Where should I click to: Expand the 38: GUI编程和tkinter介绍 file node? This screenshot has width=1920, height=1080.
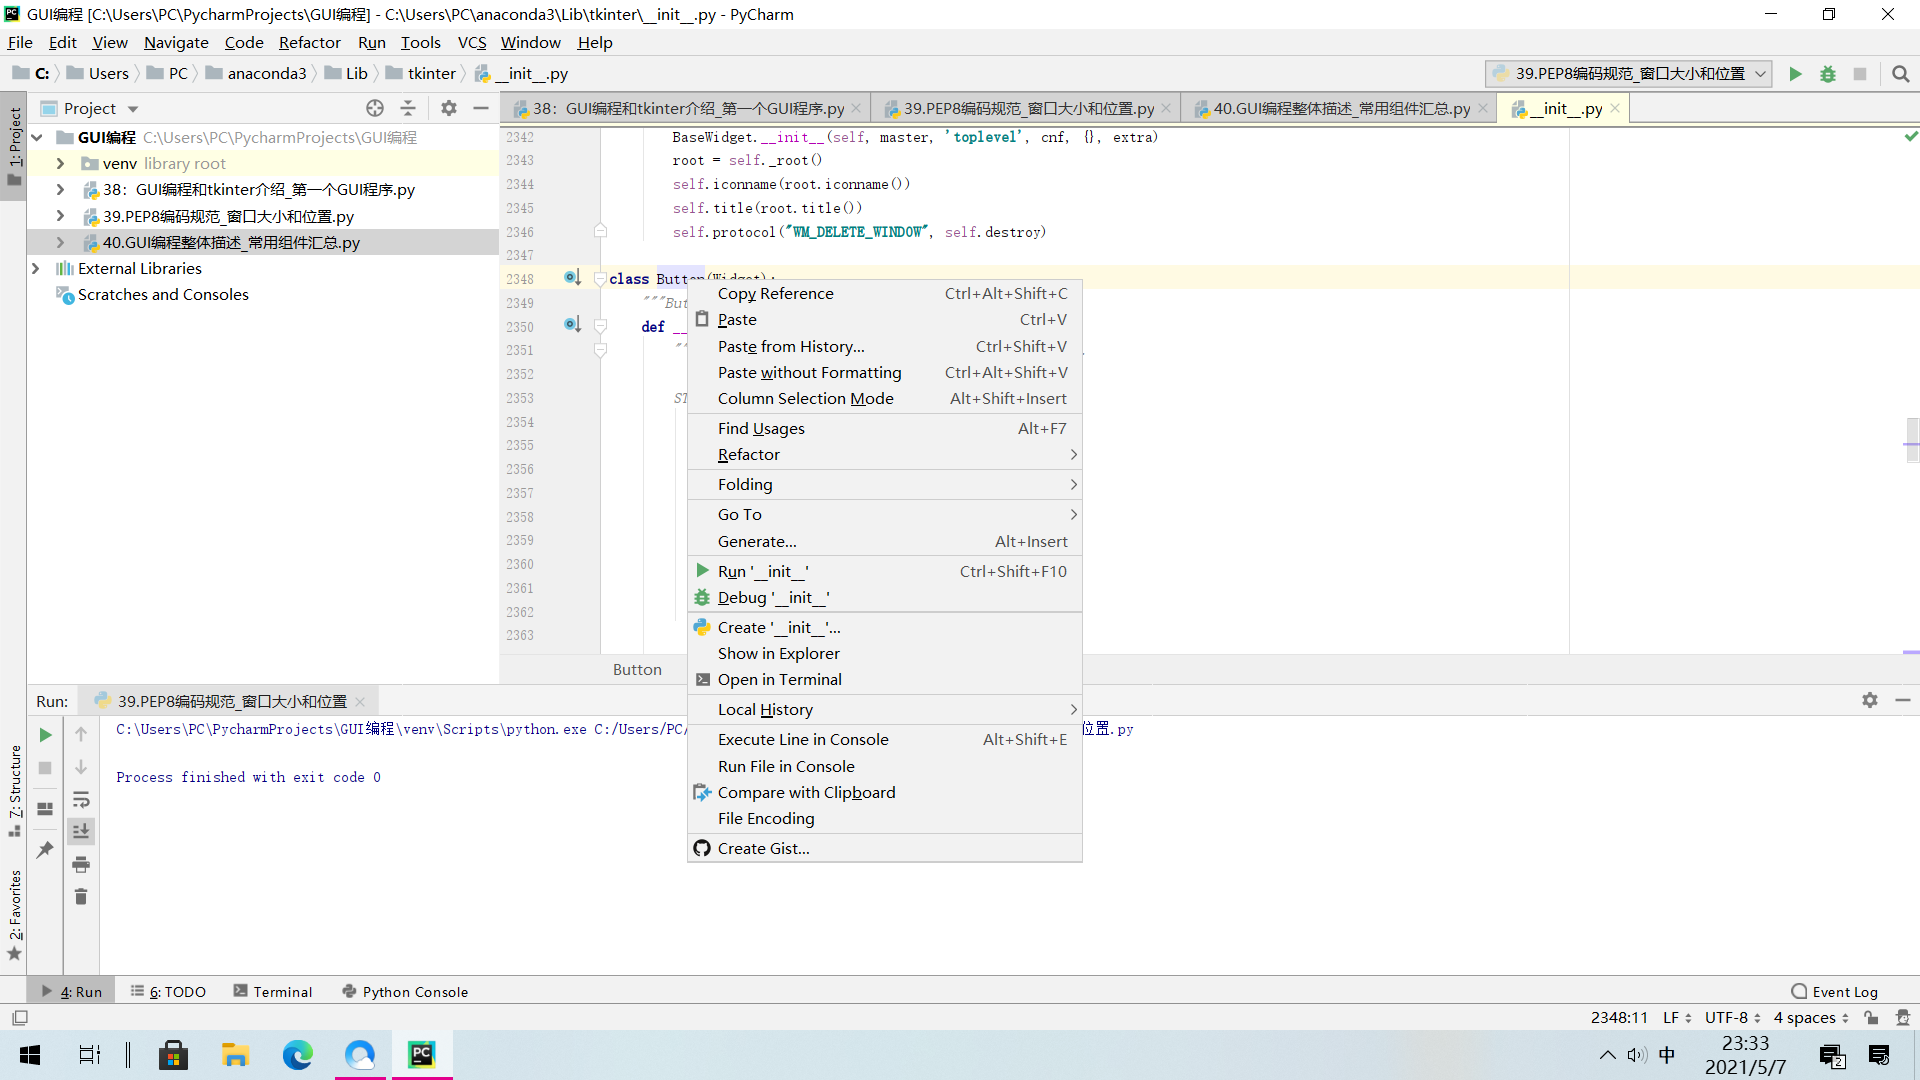pos(60,189)
